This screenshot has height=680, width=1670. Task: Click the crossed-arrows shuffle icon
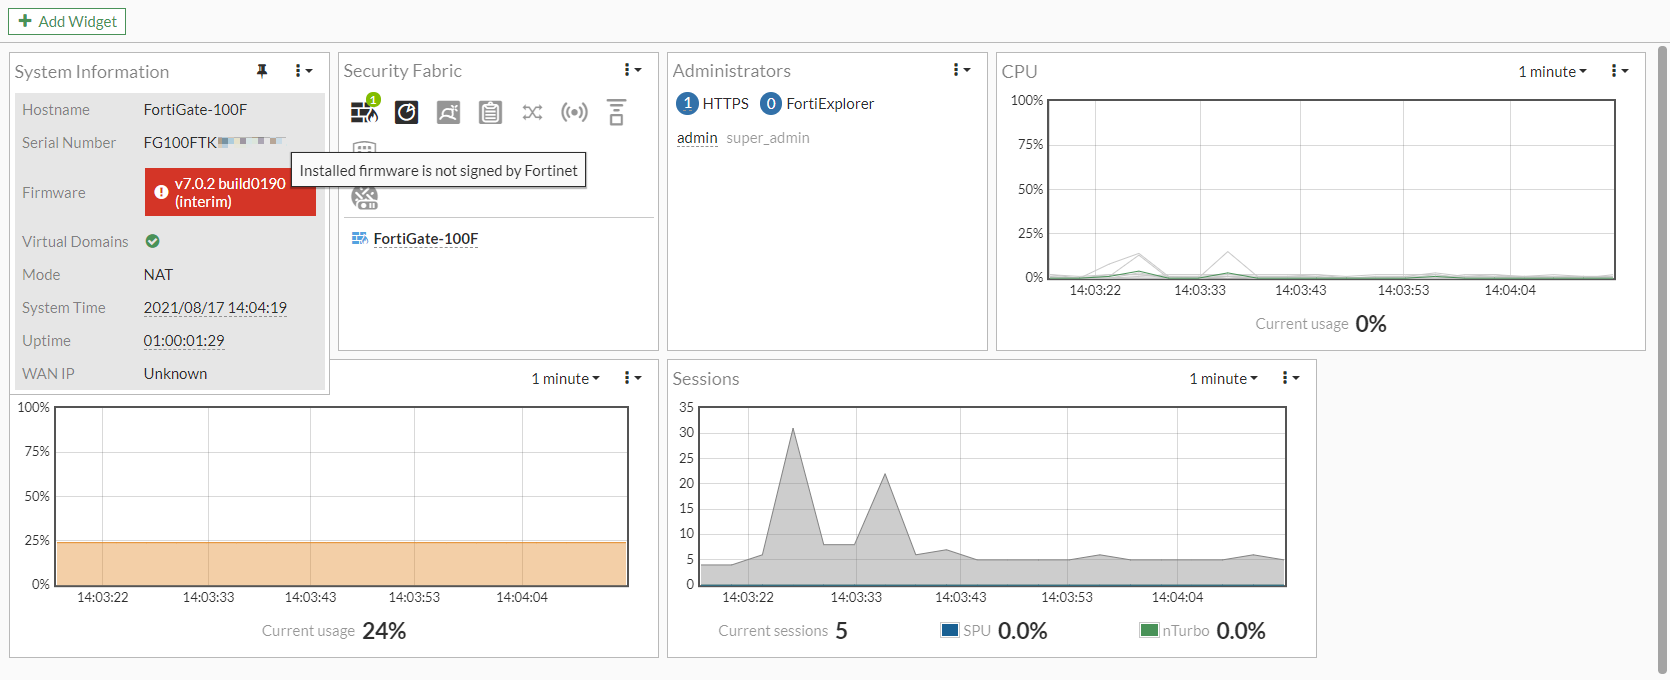[532, 112]
